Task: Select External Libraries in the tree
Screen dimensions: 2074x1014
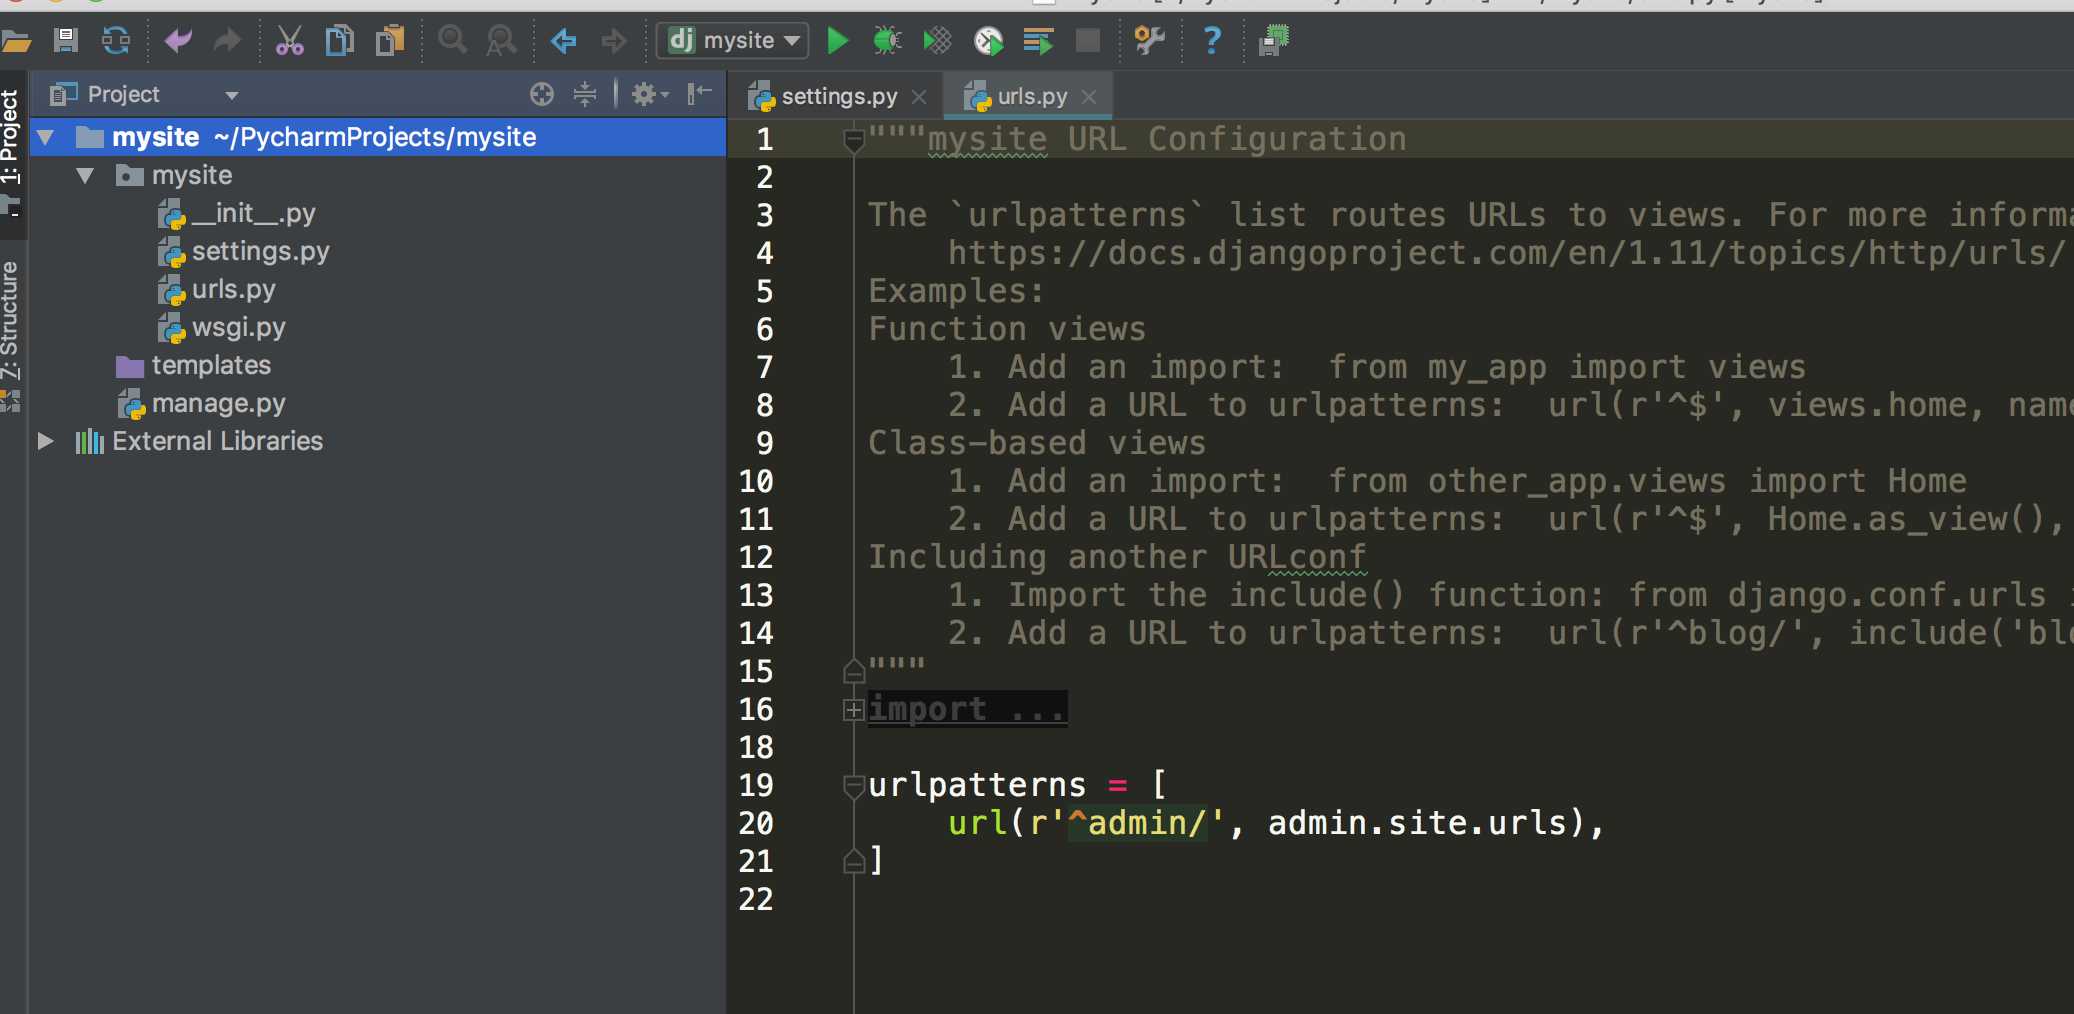Action: click(x=217, y=442)
